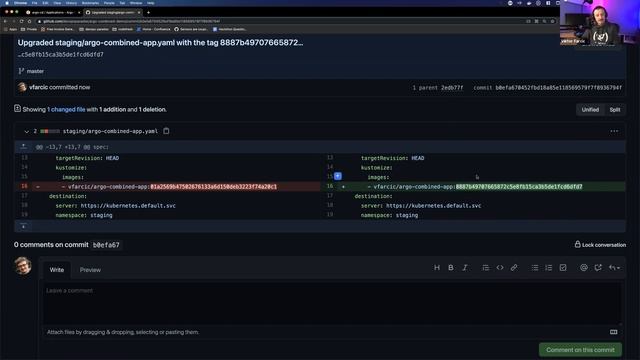Open the Home - Confluence bookmark
Viewport: 640px width, 360px height.
click(x=153, y=29)
